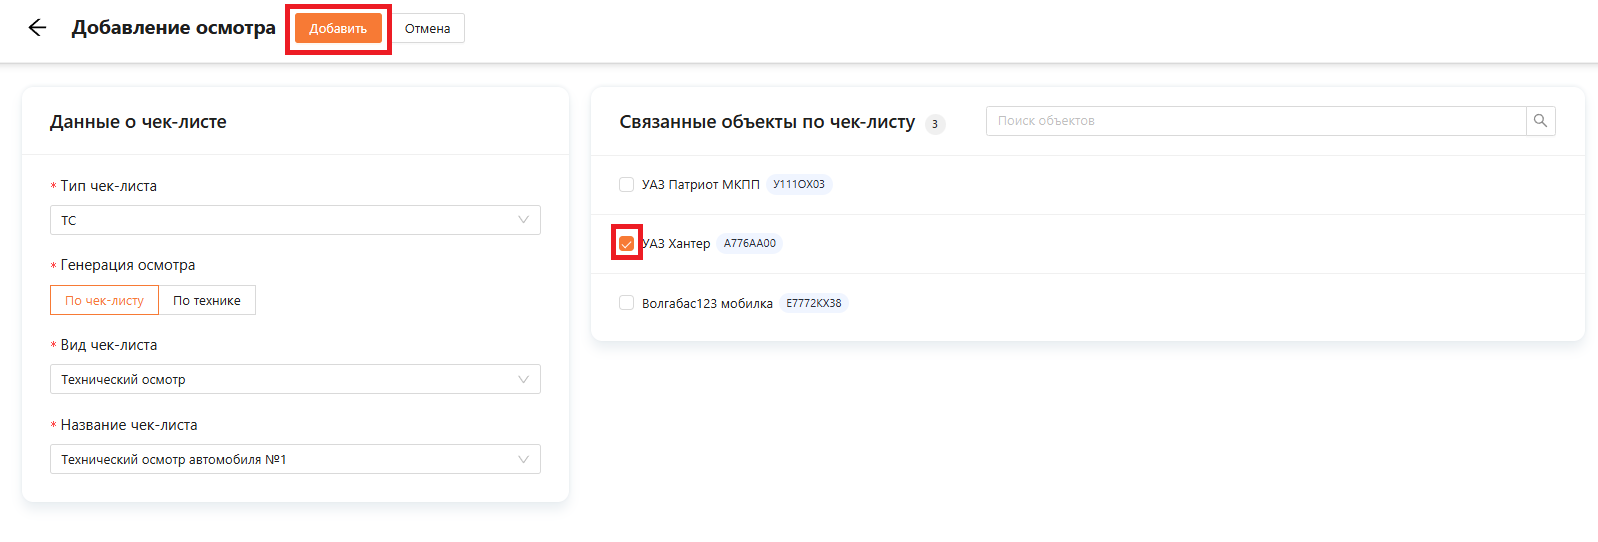Click the УАЗ Хантер label
The image size is (1598, 542).
pos(677,243)
